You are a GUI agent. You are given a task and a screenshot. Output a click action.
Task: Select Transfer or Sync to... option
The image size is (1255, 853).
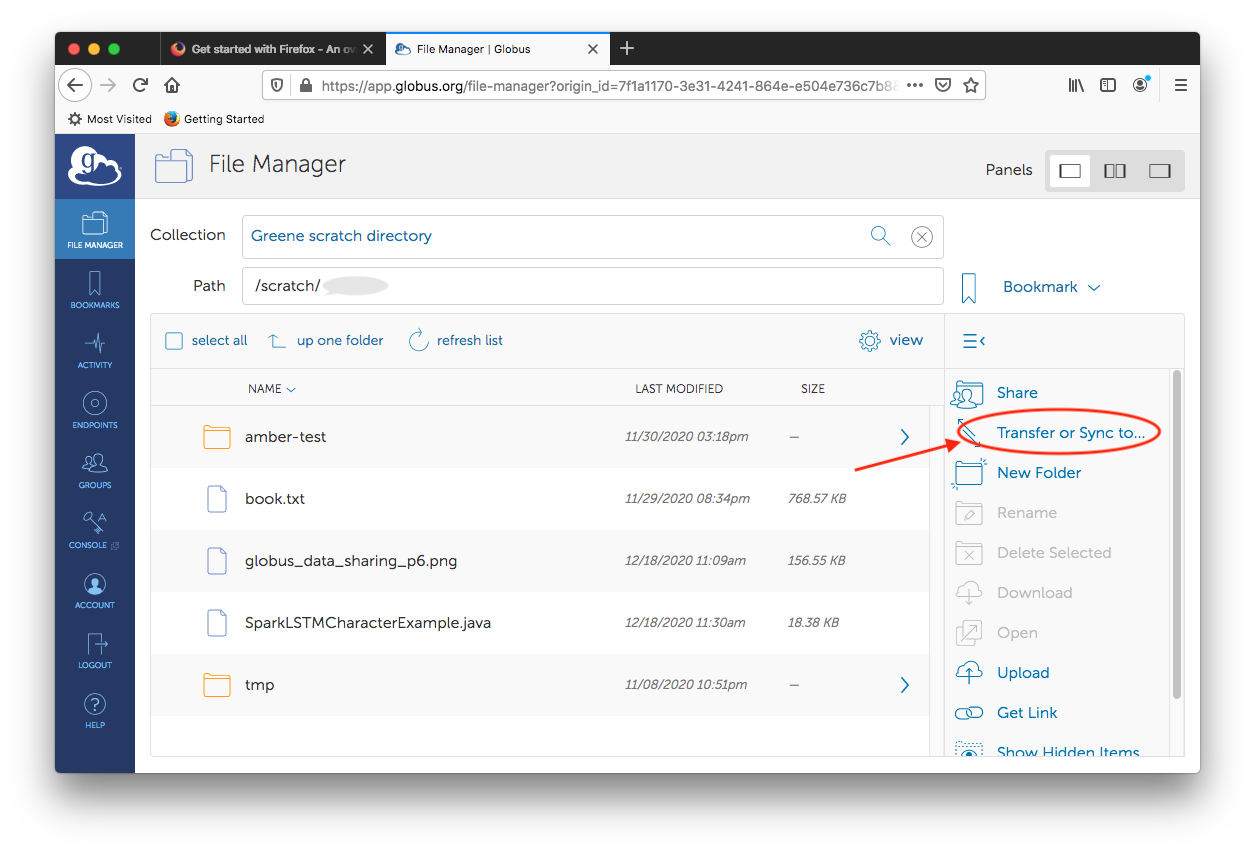(x=1070, y=433)
